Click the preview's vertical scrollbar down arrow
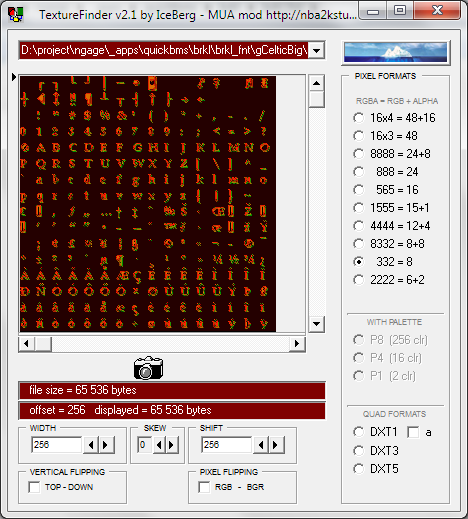Screen dimensions: 468x519 point(316,324)
